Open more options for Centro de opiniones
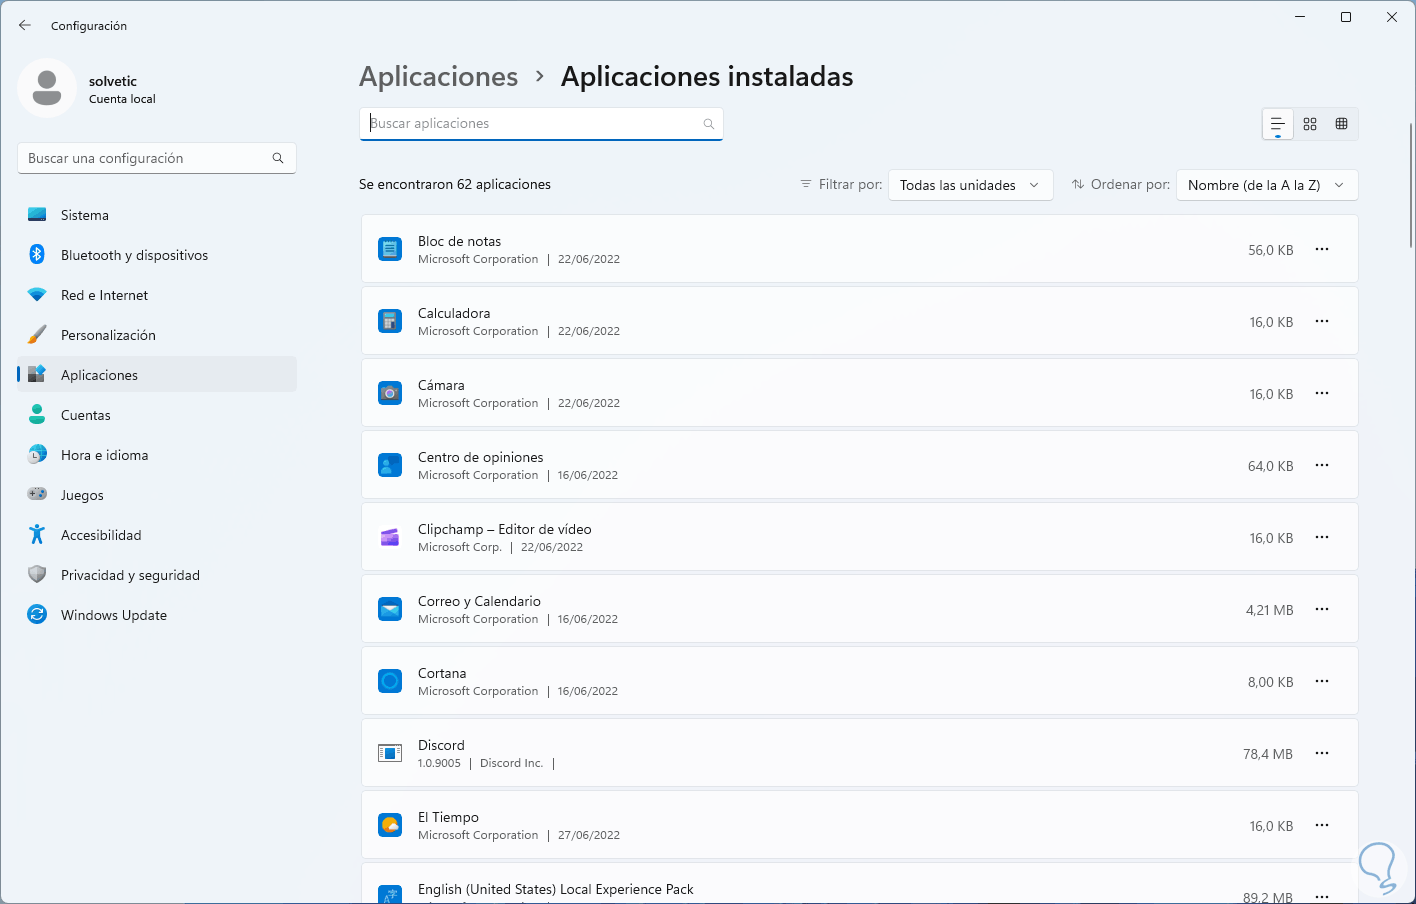 coord(1322,465)
